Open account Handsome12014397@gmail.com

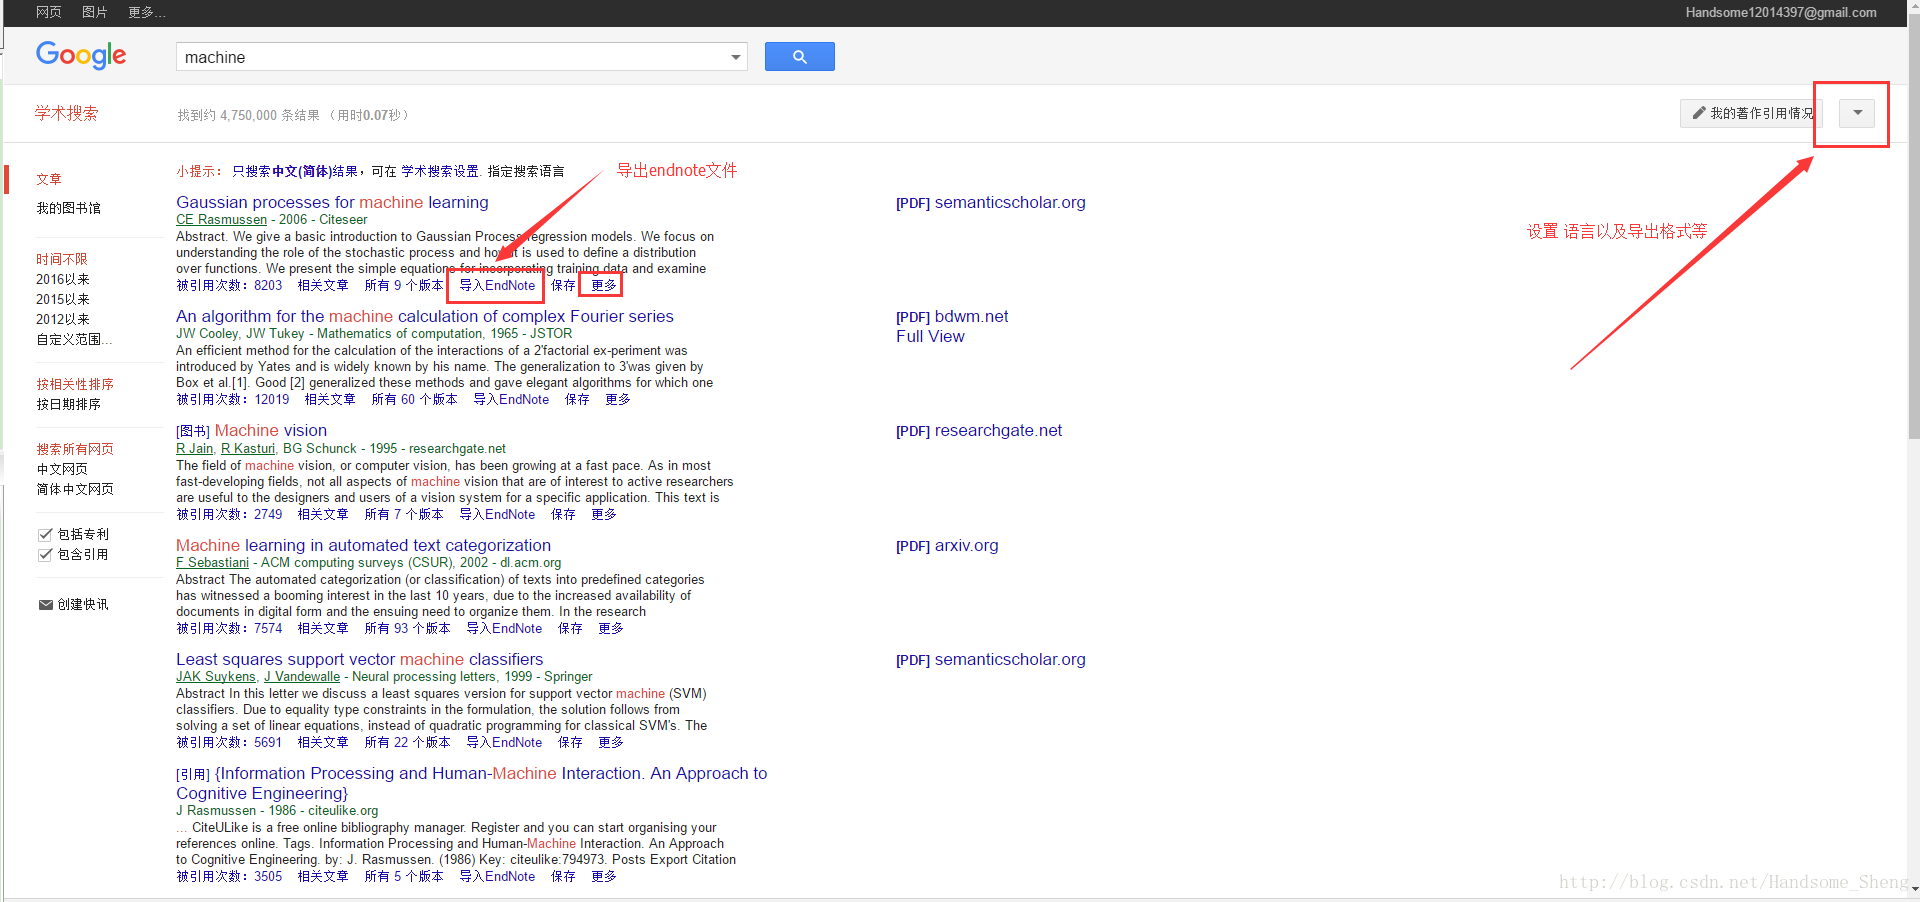(1780, 12)
